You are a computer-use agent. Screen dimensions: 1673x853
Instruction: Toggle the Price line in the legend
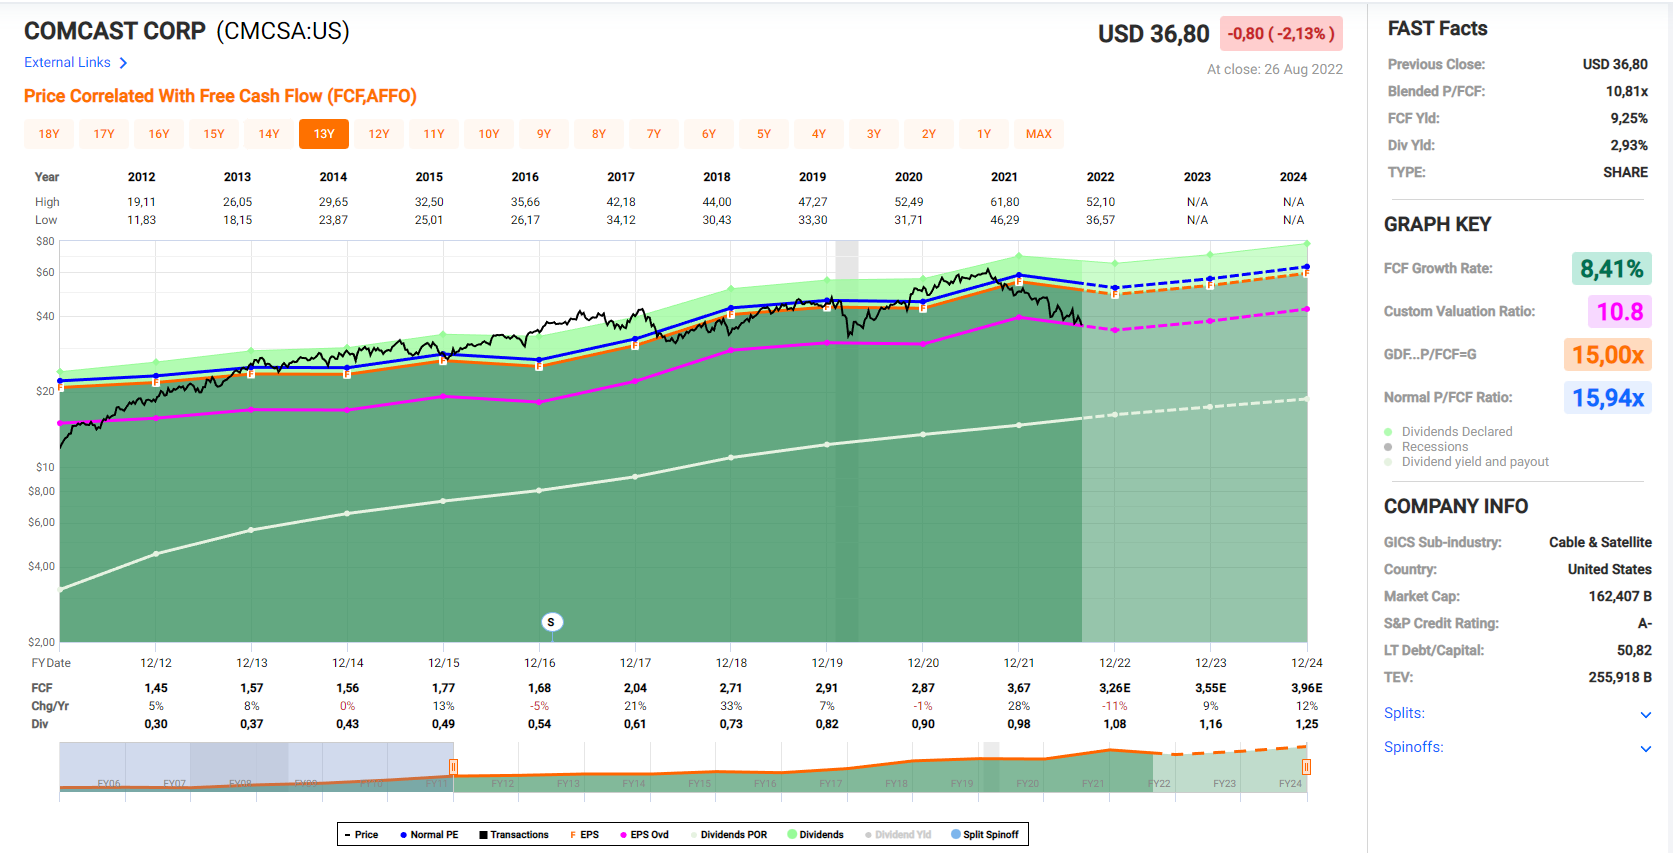coord(361,835)
